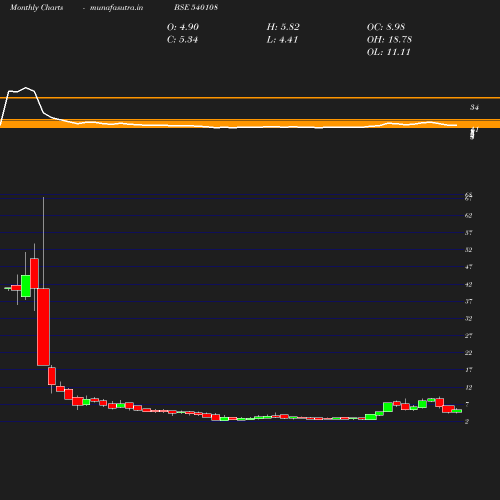500x500 pixels.
Task: Click the munafasutra.in site label
Action: [x=116, y=7]
